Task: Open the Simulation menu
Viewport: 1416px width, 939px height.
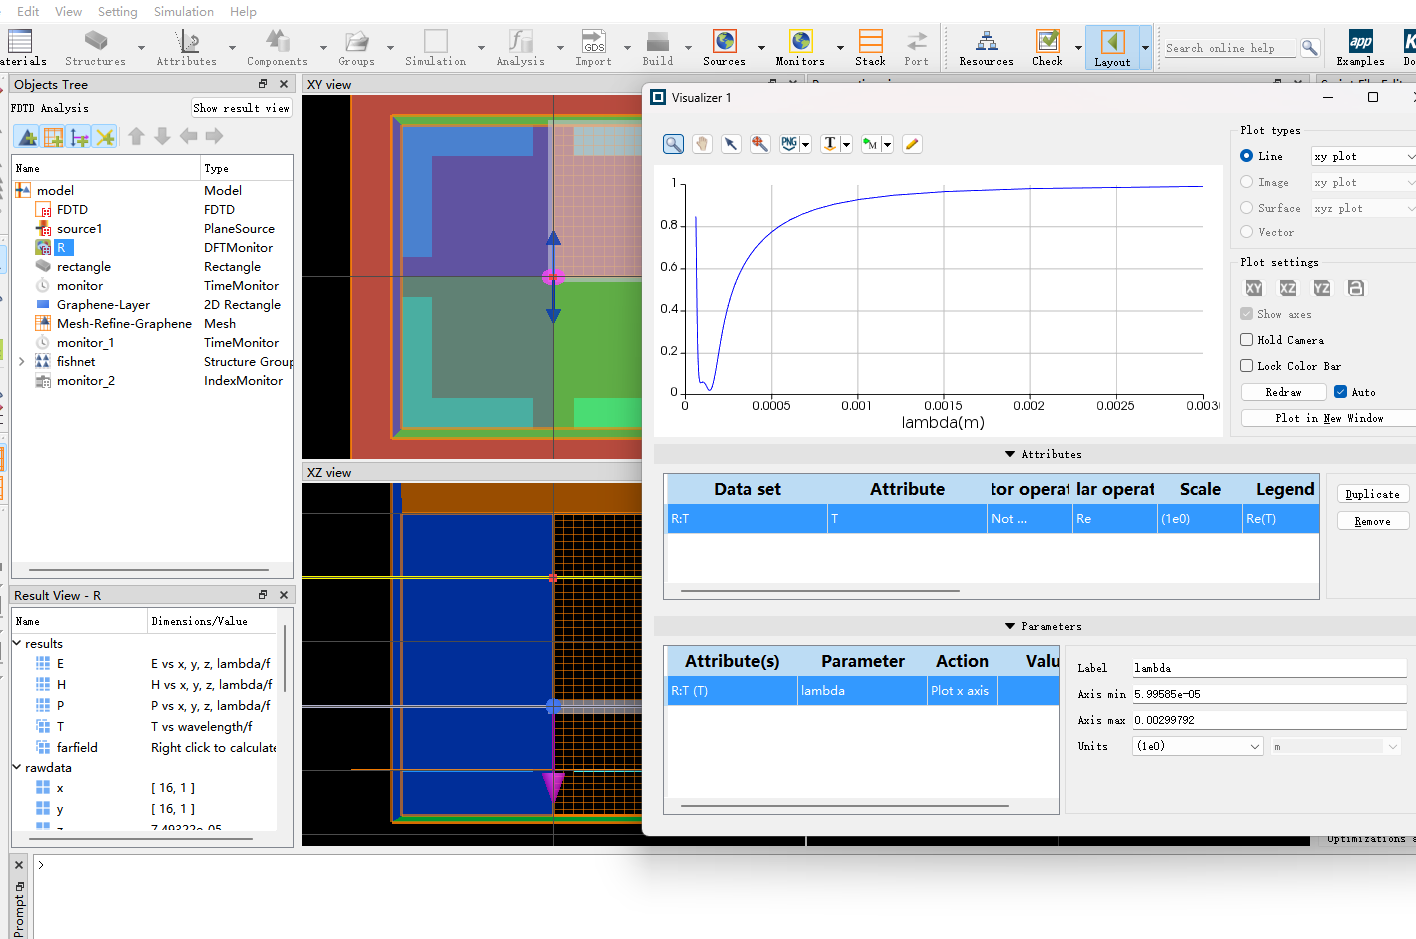Action: point(184,11)
